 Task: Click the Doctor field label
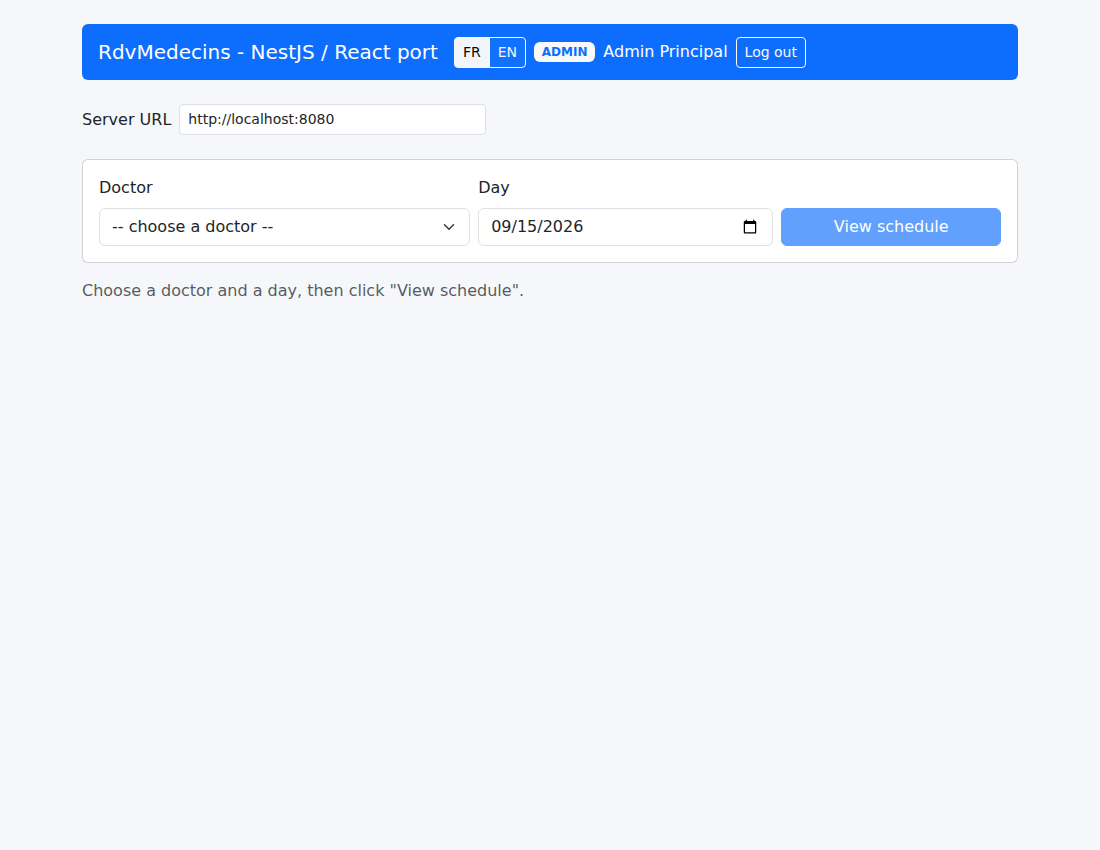pos(126,187)
